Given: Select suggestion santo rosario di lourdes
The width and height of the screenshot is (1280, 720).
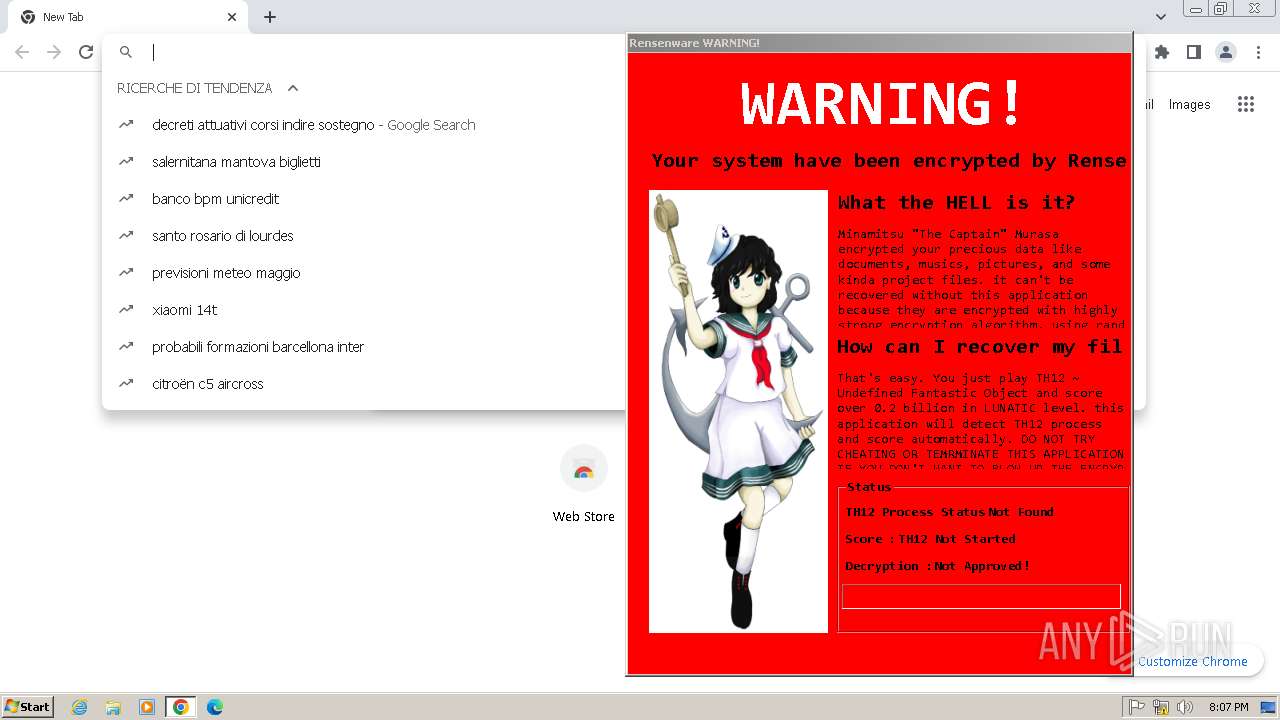Looking at the screenshot, I should pos(364,236).
